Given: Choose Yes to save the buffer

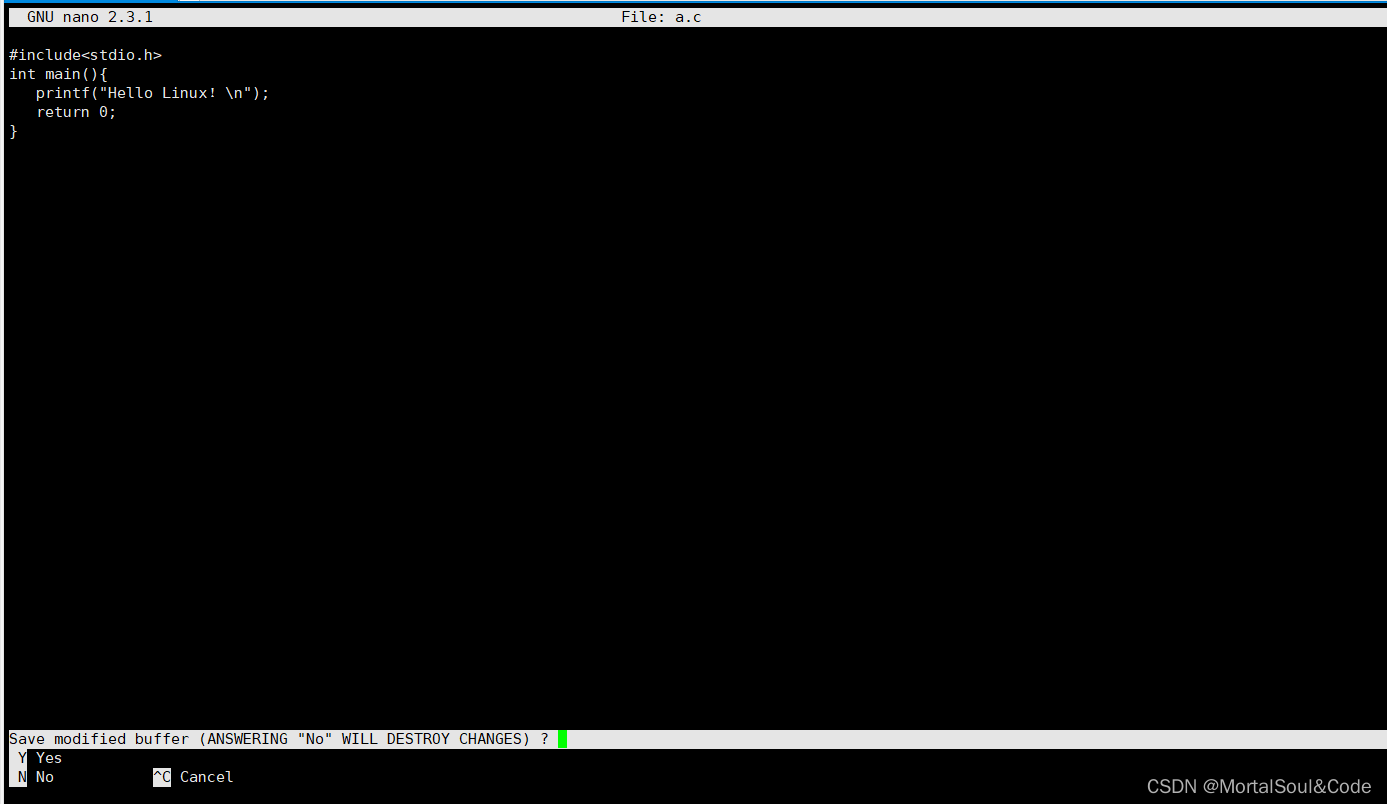Looking at the screenshot, I should 49,758.
